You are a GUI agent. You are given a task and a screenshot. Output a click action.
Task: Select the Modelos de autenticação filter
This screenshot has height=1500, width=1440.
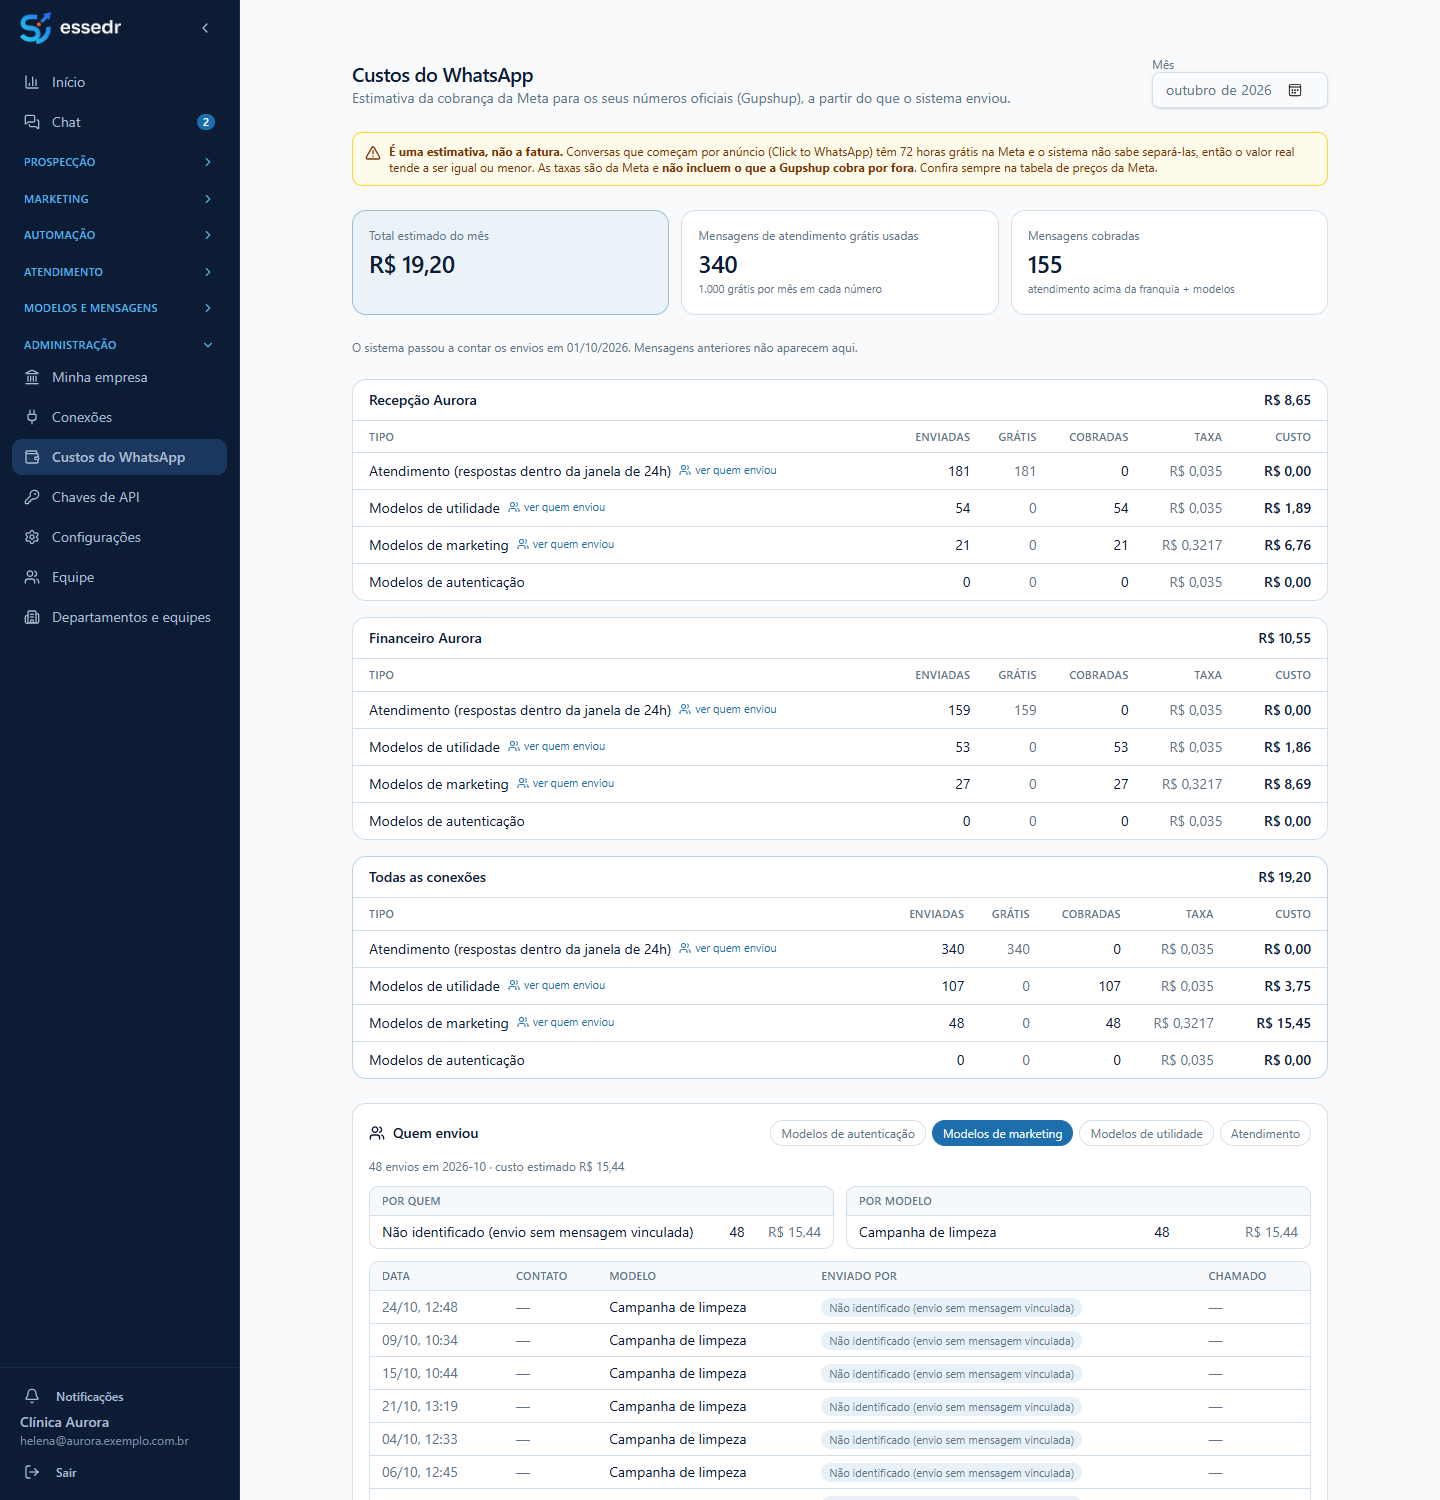click(848, 1133)
